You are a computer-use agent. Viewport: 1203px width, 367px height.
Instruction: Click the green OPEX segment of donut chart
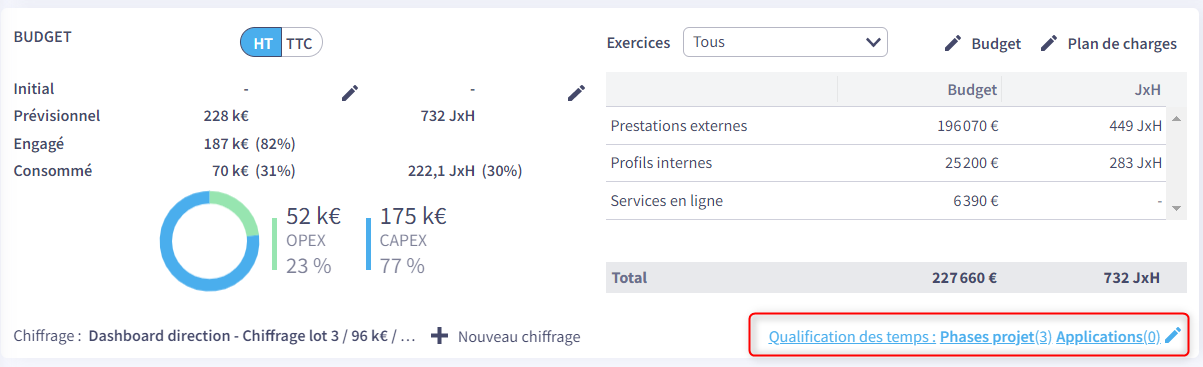pyautogui.click(x=235, y=212)
